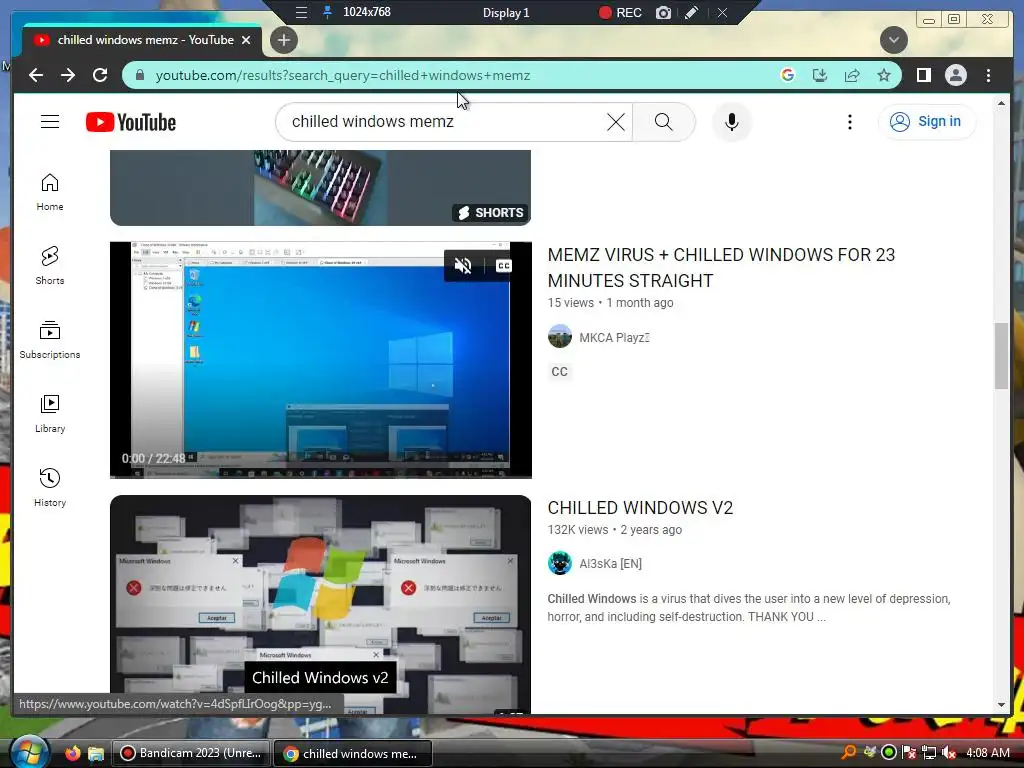
Task: Click the SHORTS badge on the thumbnail
Action: pyautogui.click(x=490, y=213)
